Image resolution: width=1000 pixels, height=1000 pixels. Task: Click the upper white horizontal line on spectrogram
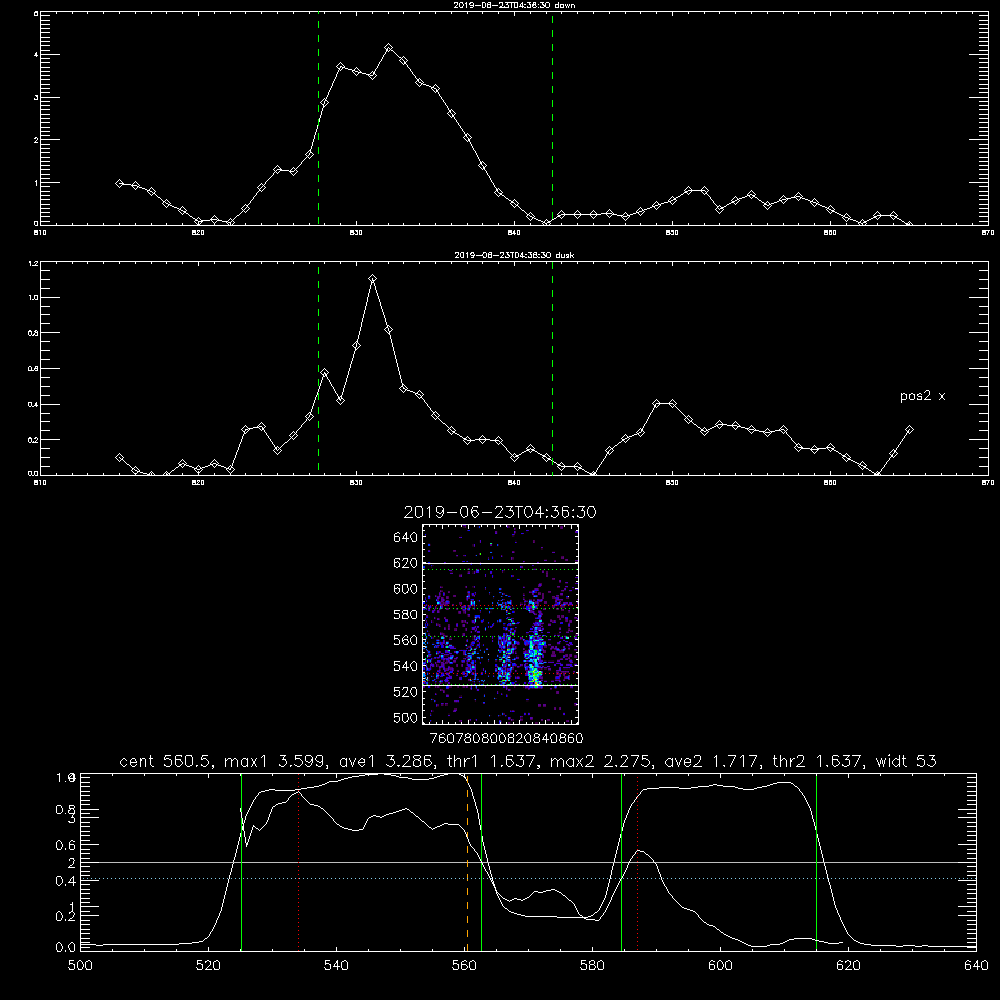(500, 563)
